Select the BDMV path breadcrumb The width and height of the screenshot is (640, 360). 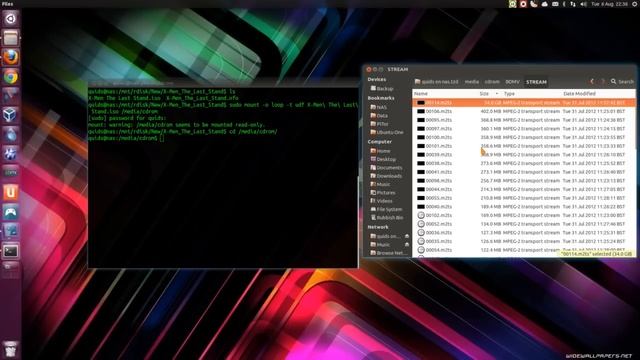pos(512,82)
